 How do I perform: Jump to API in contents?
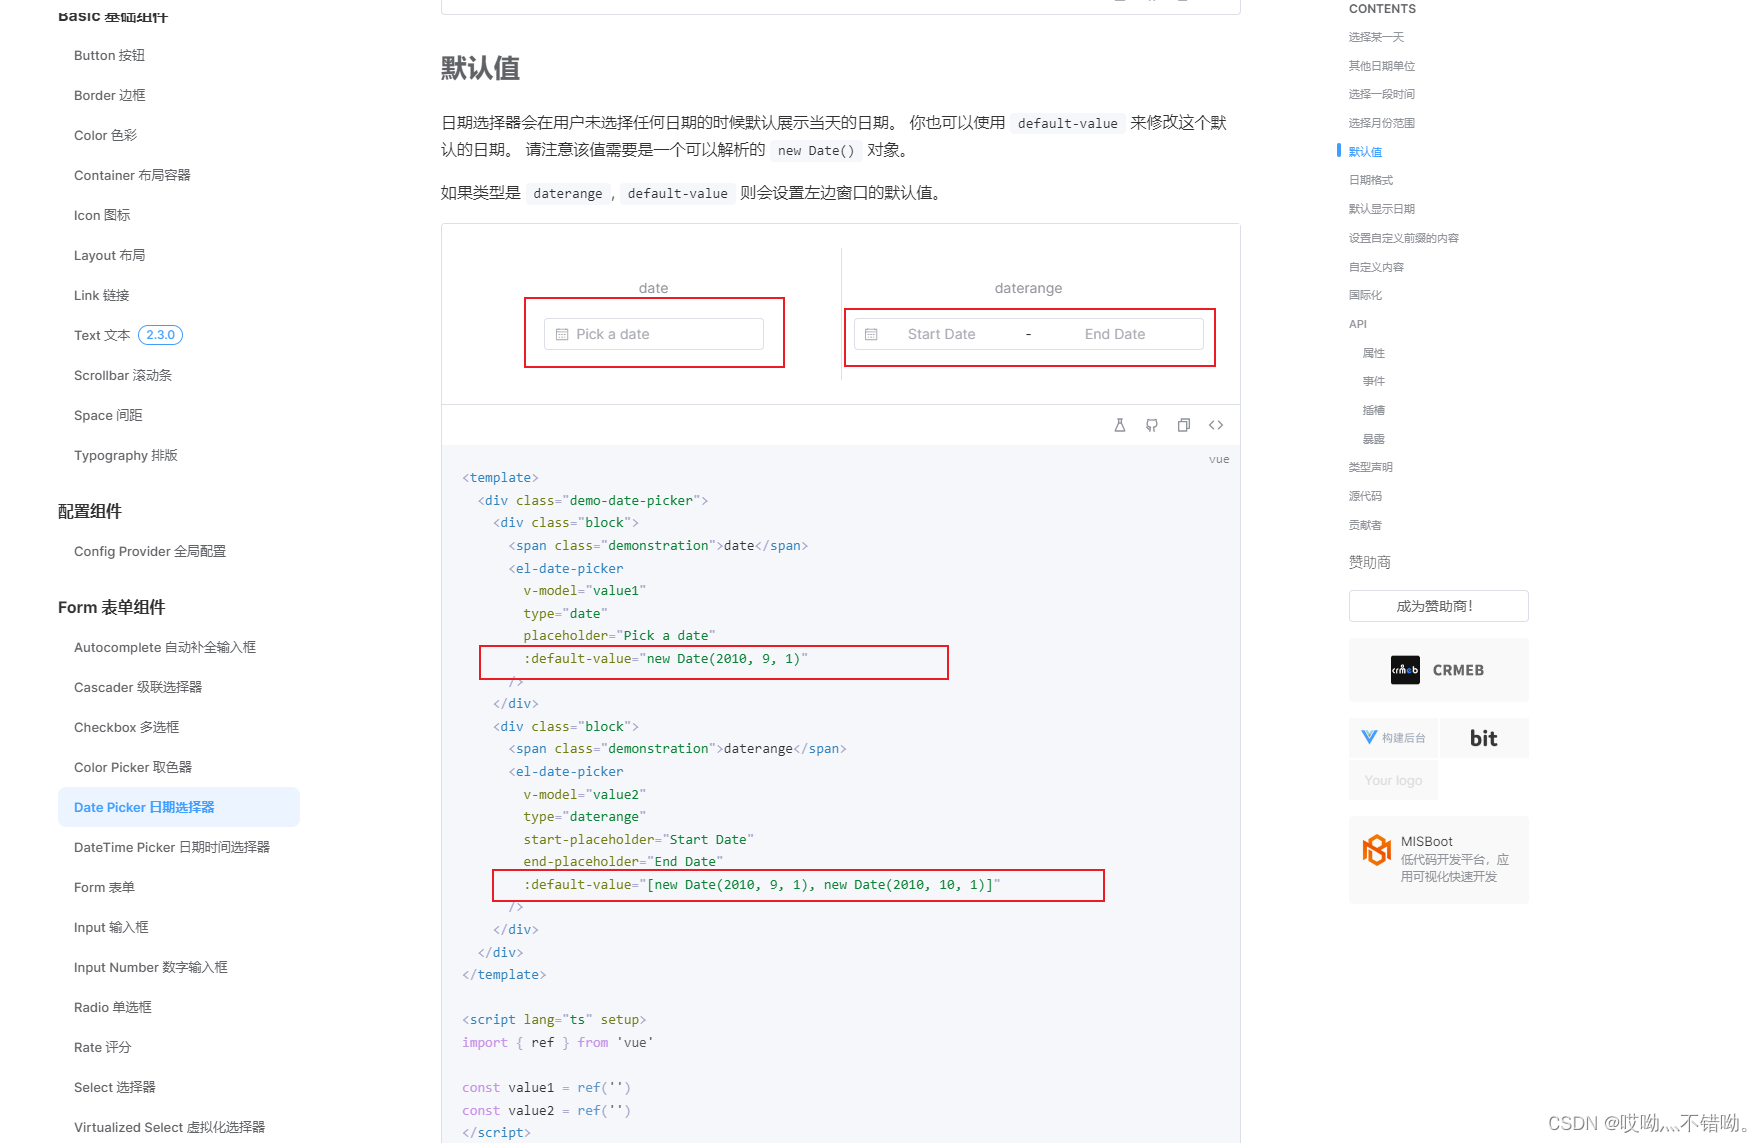click(x=1358, y=324)
